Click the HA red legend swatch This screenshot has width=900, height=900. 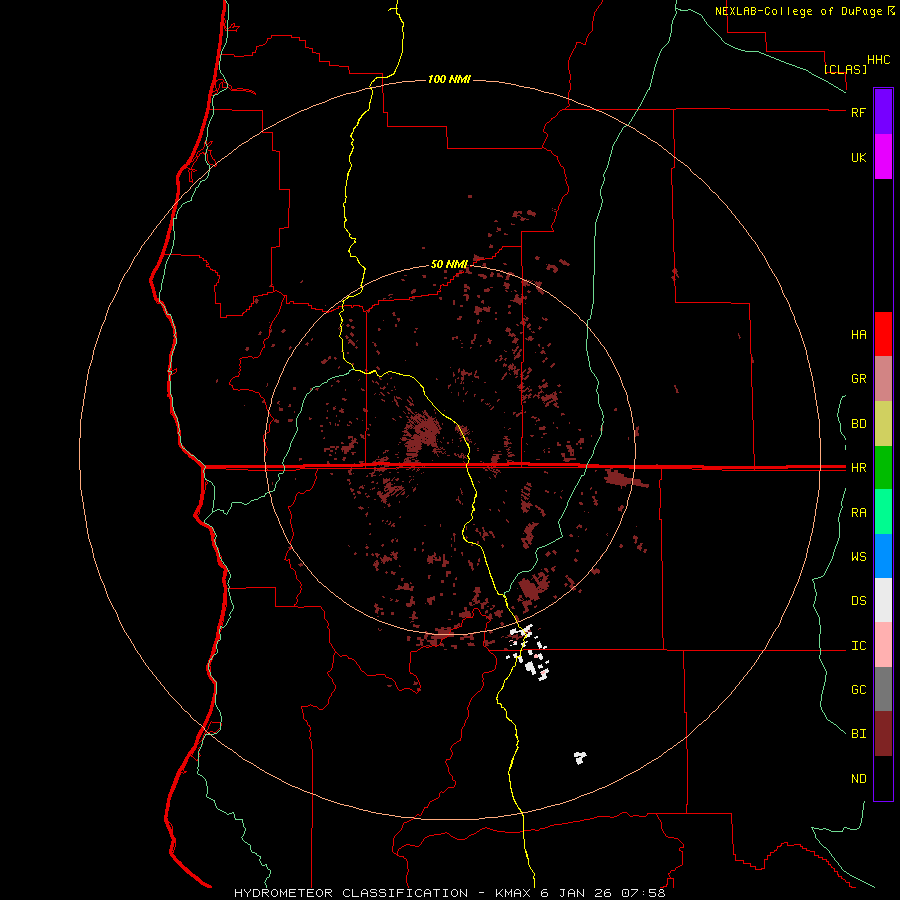tap(883, 334)
